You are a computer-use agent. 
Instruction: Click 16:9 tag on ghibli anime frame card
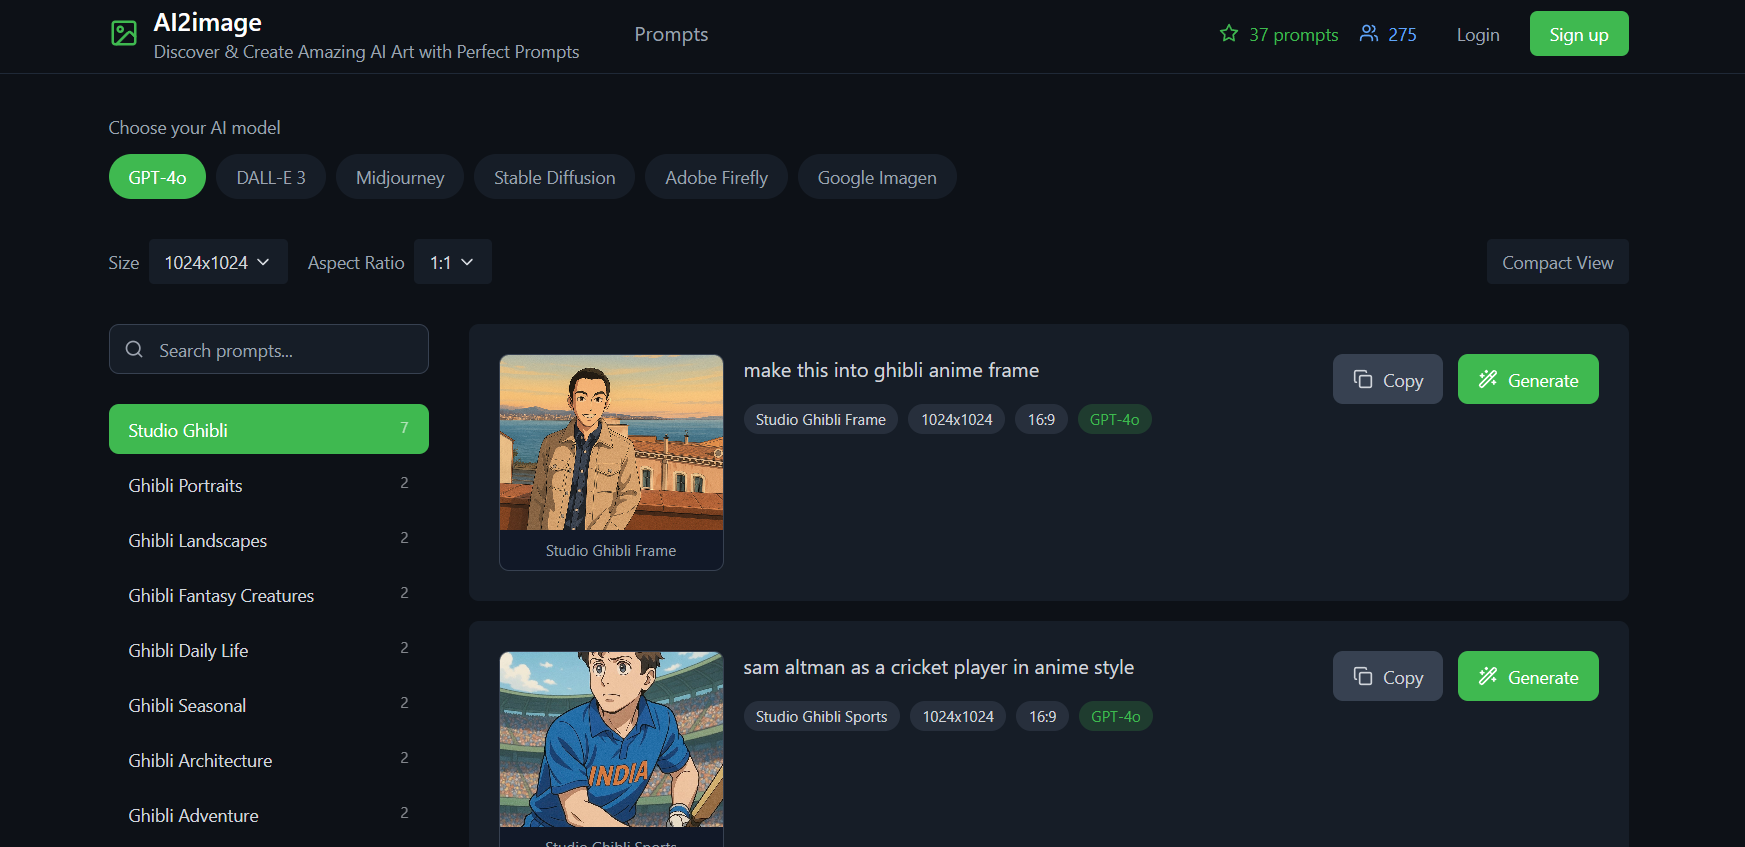point(1041,419)
